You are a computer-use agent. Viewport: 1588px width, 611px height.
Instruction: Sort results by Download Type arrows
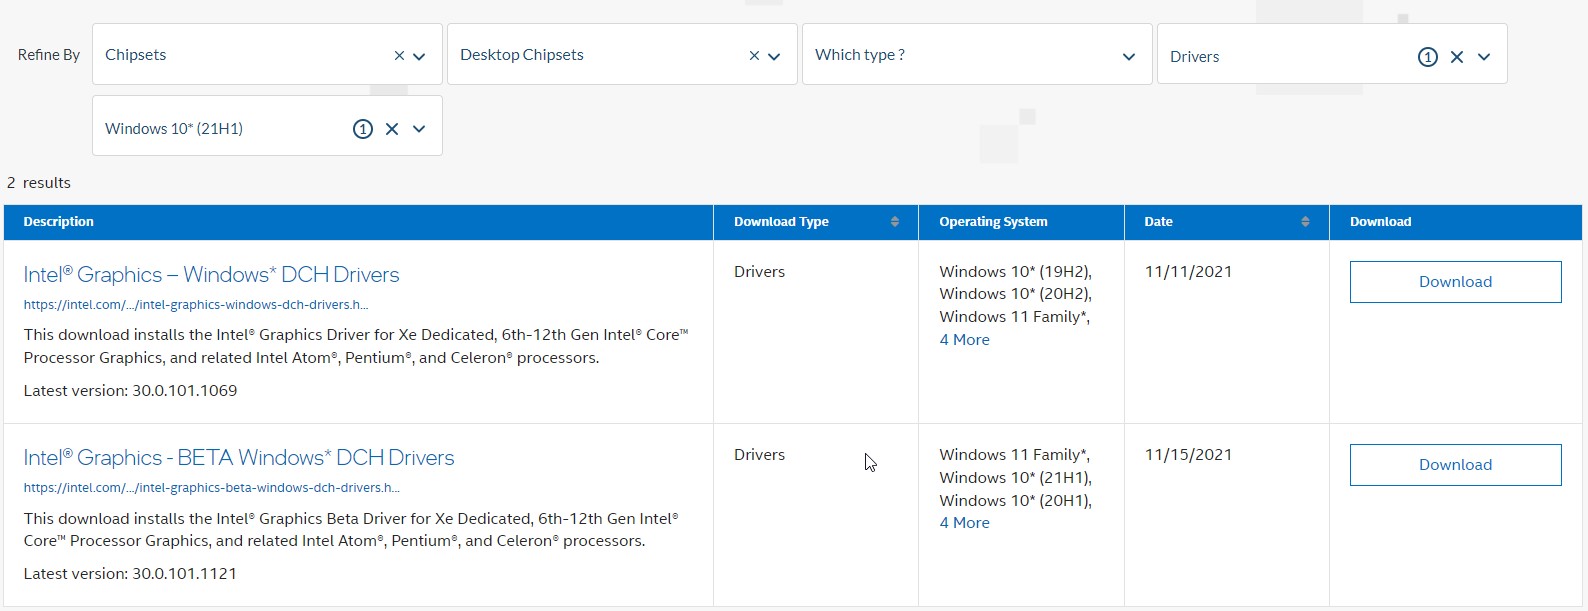click(894, 222)
